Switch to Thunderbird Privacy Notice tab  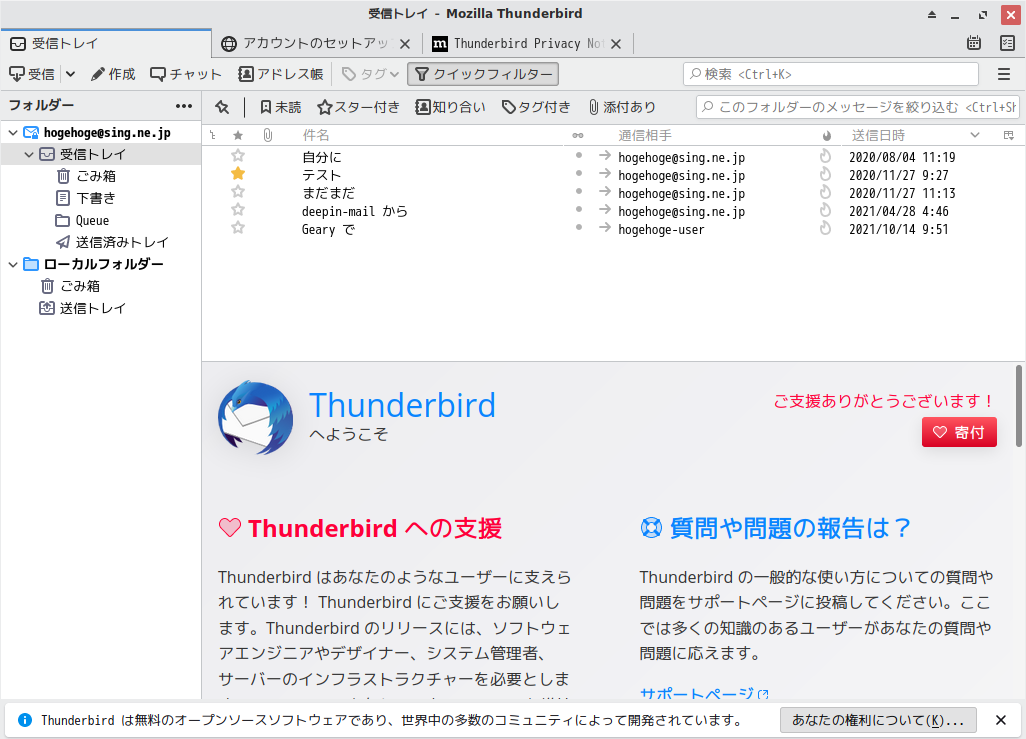click(x=527, y=44)
